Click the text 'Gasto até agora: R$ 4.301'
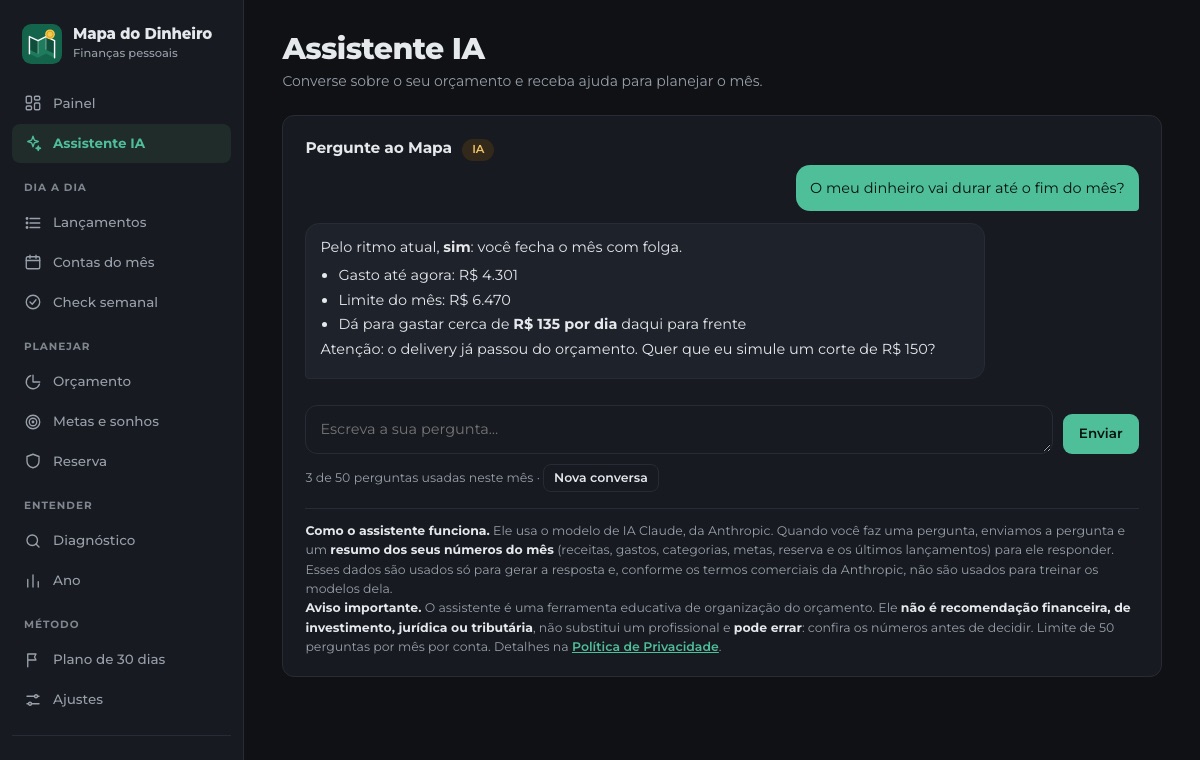The width and height of the screenshot is (1200, 760). 428,275
